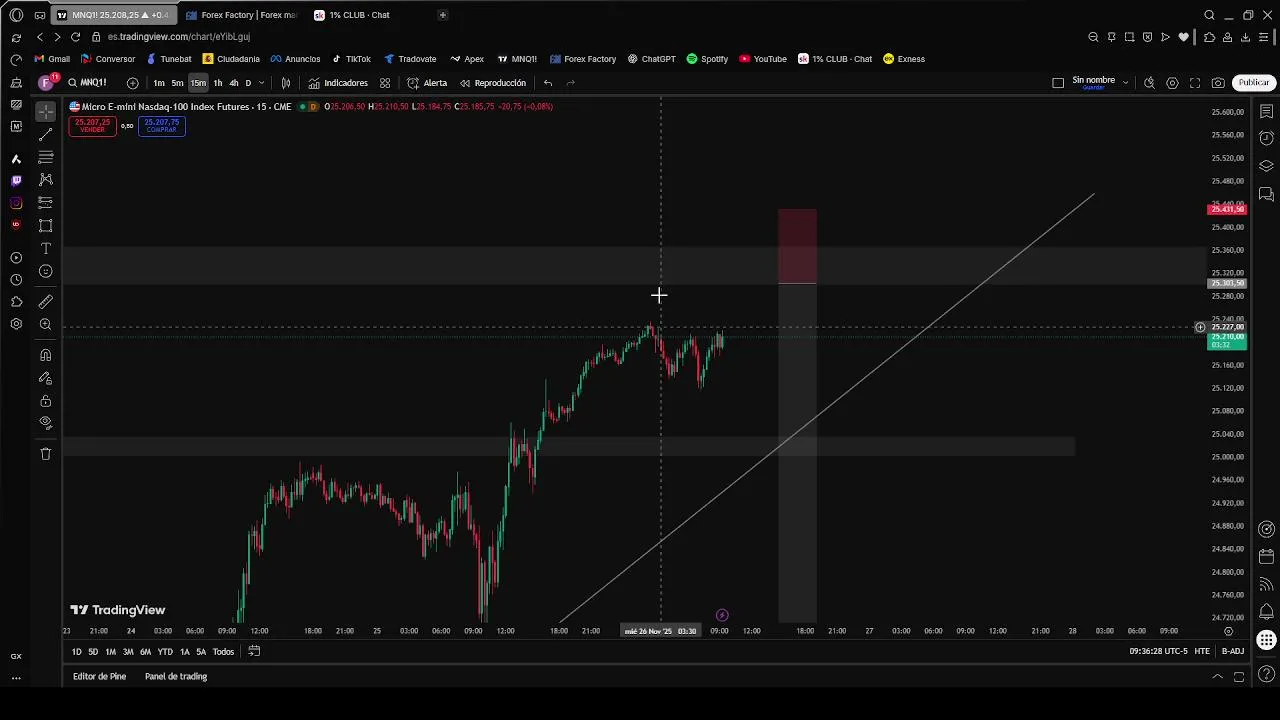
Task: Expand the timeframe interval dropdown arrow
Action: coord(262,83)
